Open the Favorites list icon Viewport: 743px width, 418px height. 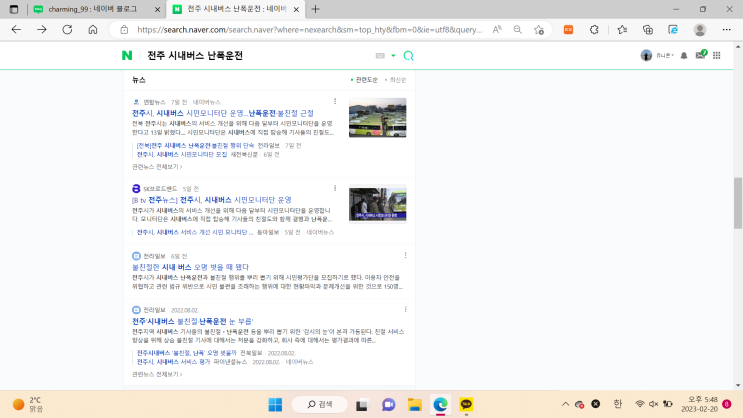[622, 30]
